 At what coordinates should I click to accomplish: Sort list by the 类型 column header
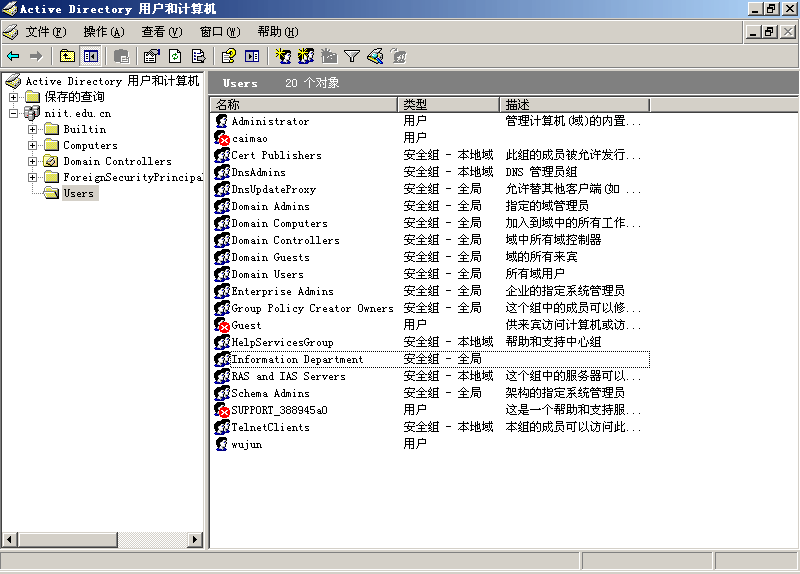[x=448, y=104]
